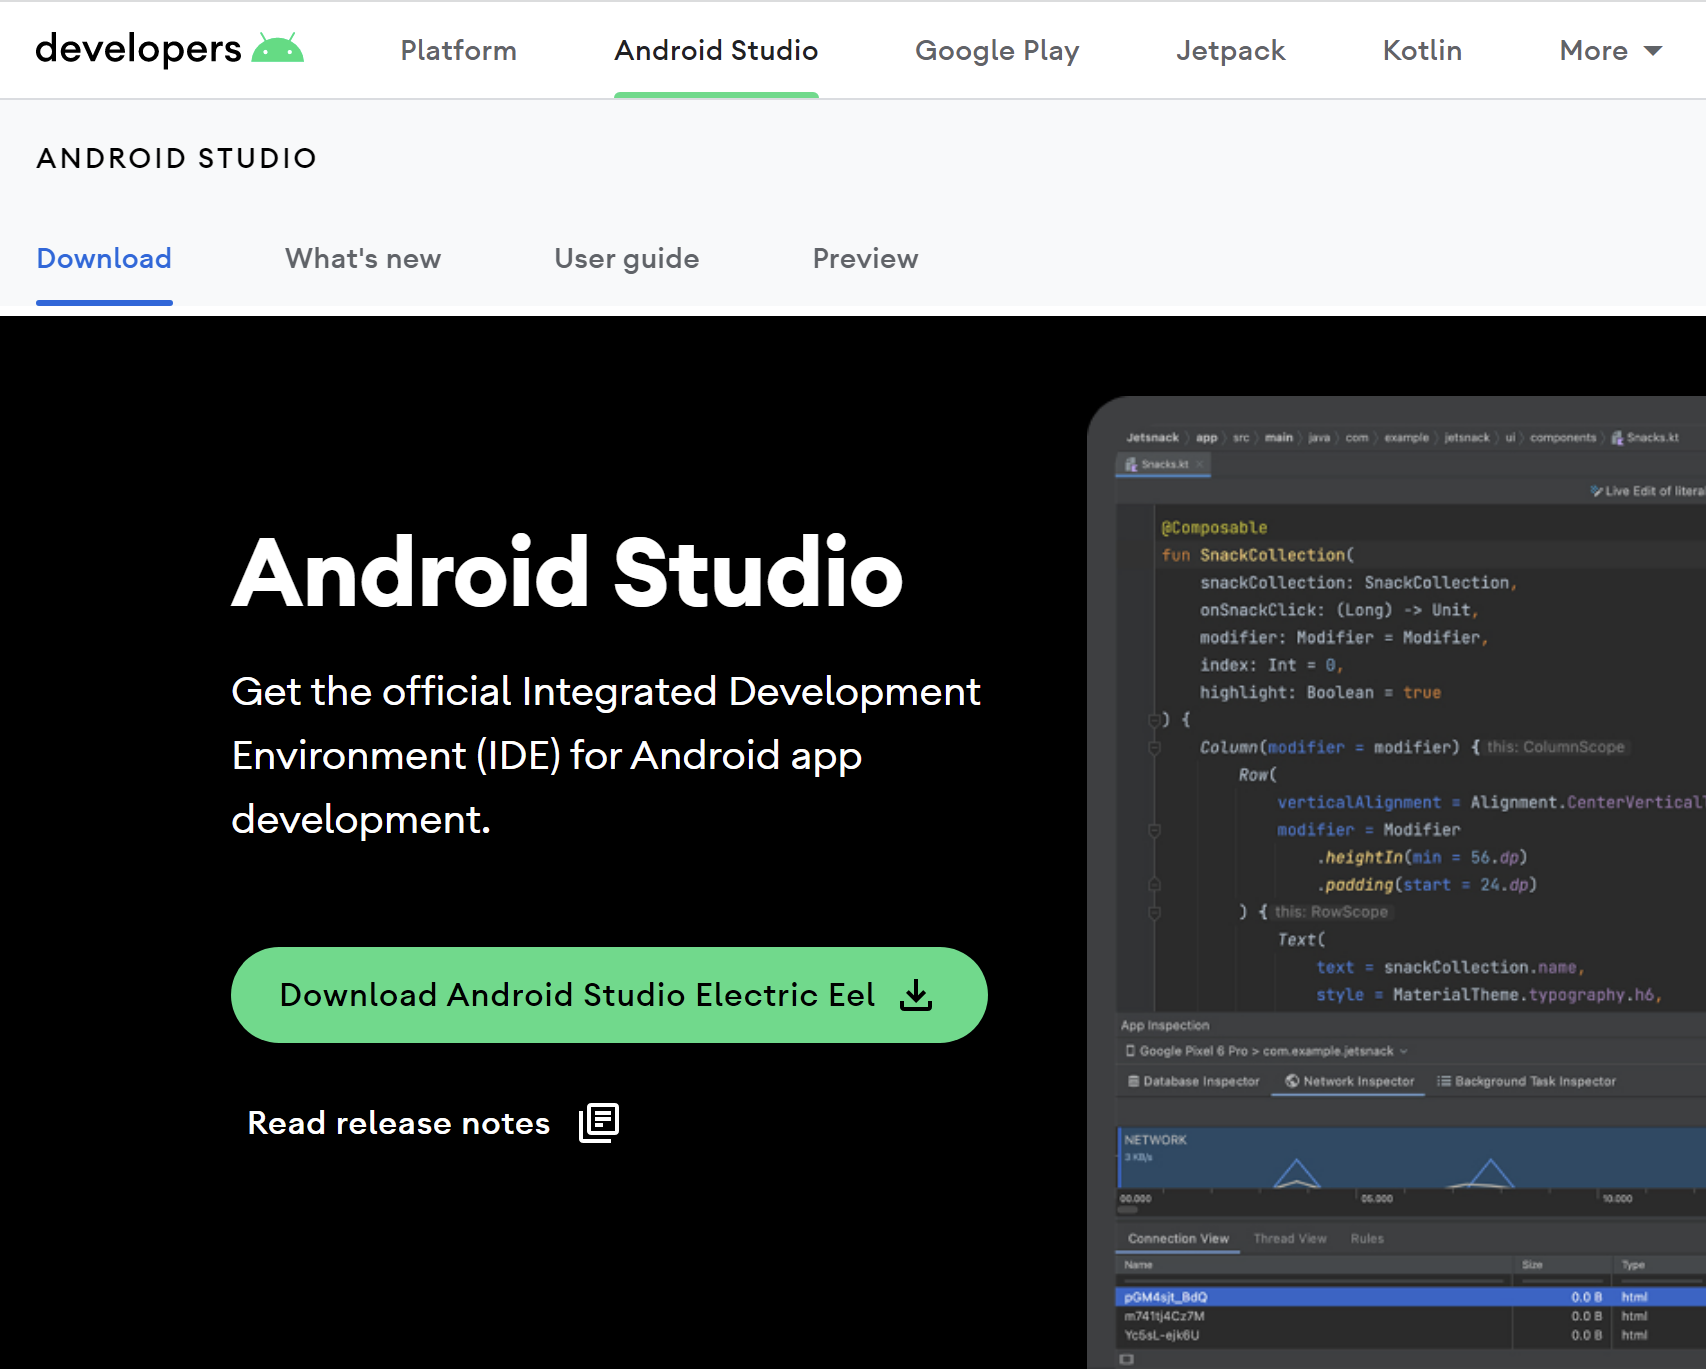Click the Background Task Inspector list icon

click(1443, 1081)
